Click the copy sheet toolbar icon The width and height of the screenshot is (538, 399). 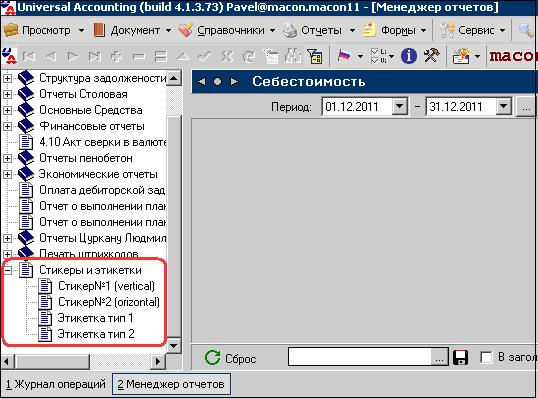click(271, 56)
